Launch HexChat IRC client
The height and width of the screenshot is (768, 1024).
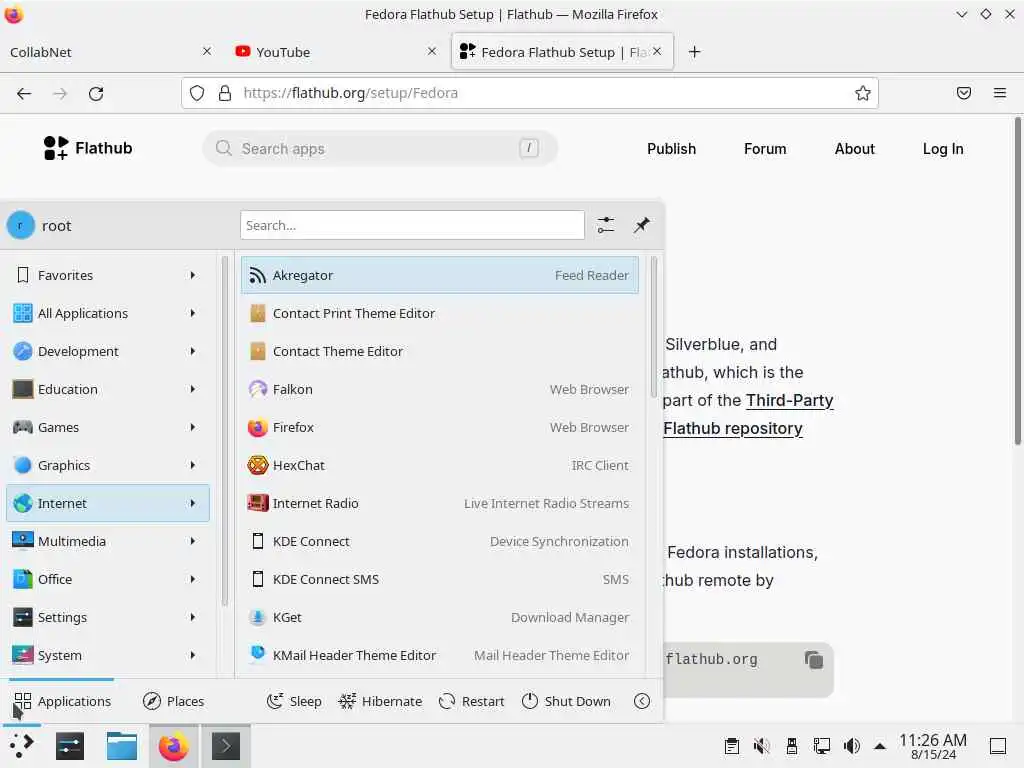(x=440, y=465)
